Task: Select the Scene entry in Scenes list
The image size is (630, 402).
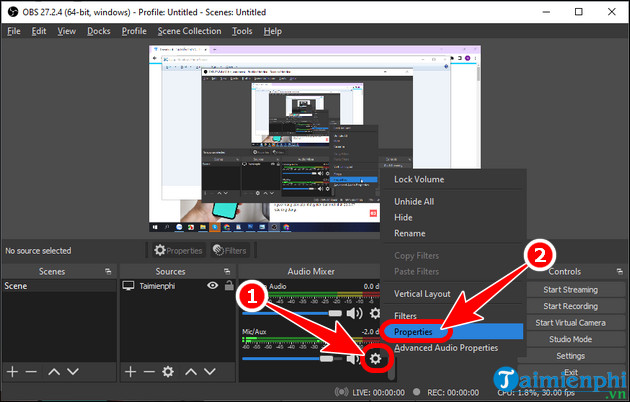Action: 59,286
